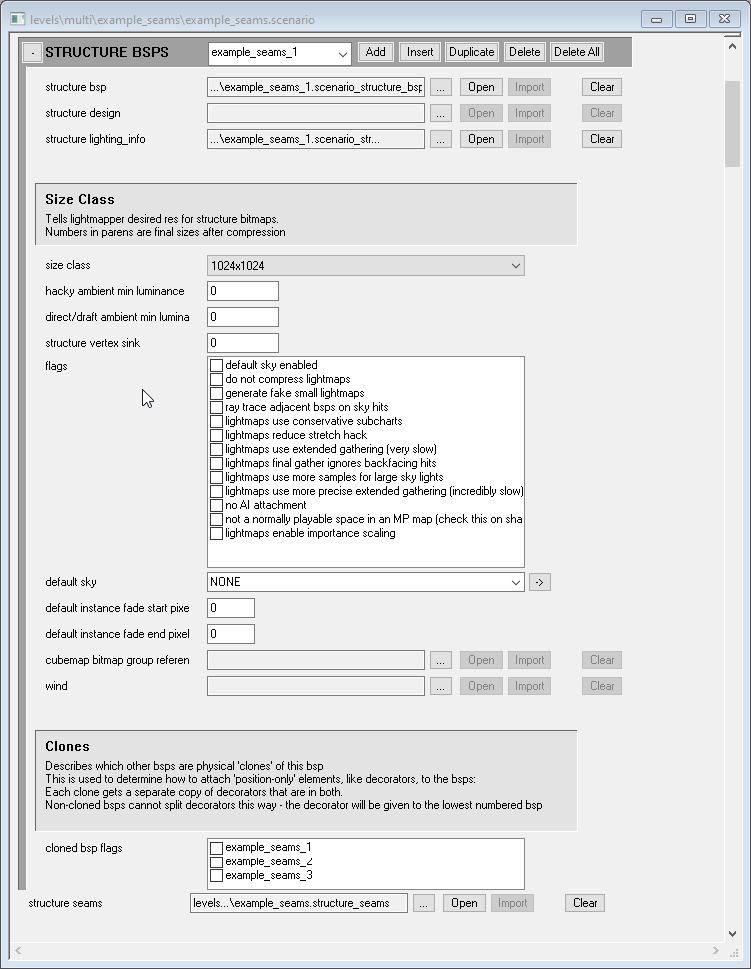Click the default sky go-to arrow button
The width and height of the screenshot is (751, 969).
click(x=540, y=582)
